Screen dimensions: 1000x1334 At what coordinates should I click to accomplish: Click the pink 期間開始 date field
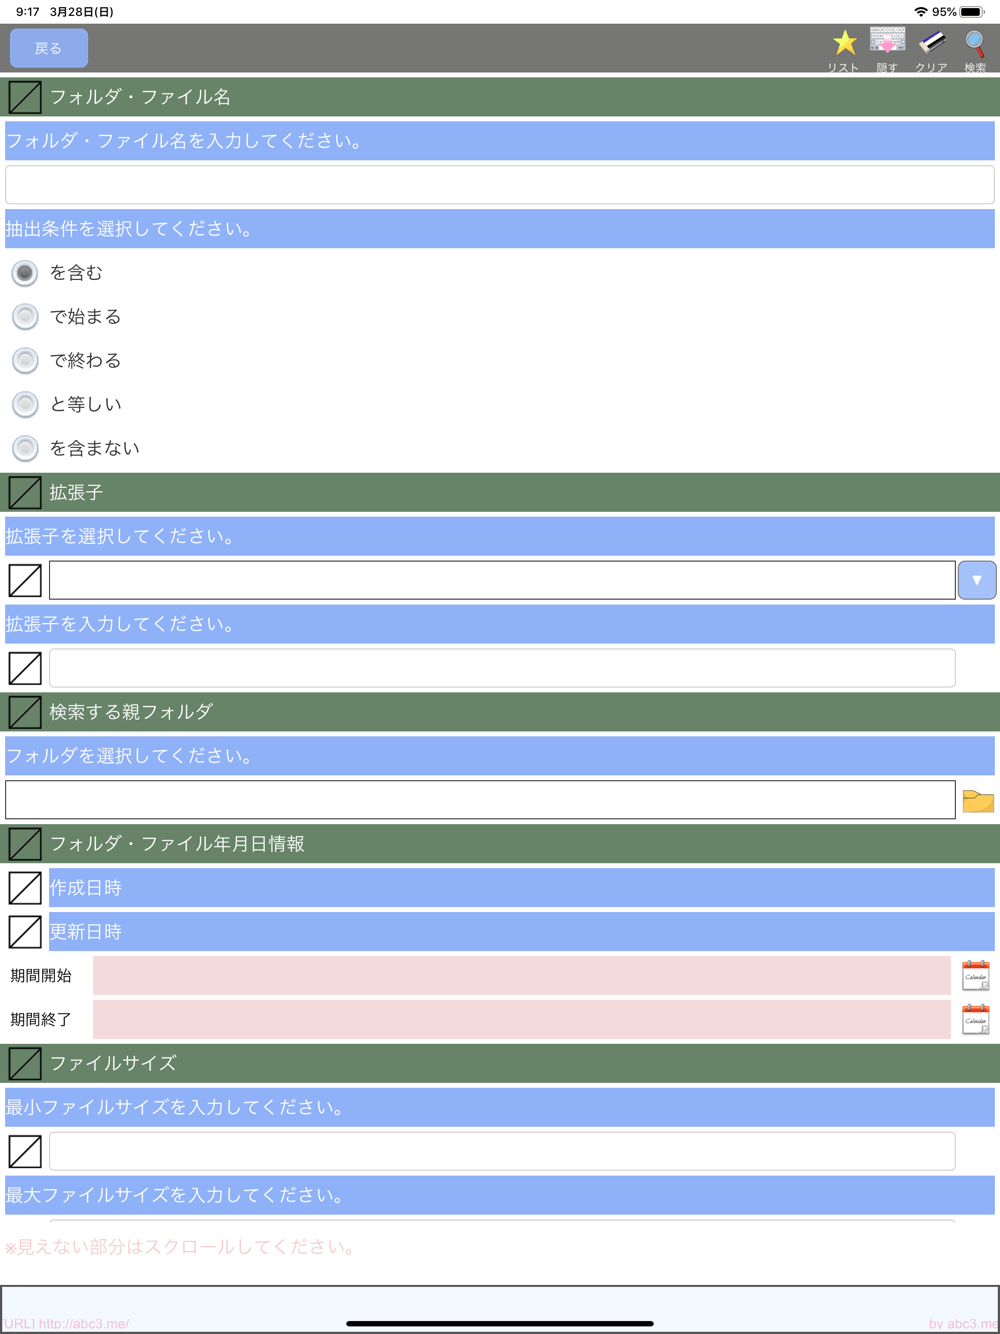521,975
